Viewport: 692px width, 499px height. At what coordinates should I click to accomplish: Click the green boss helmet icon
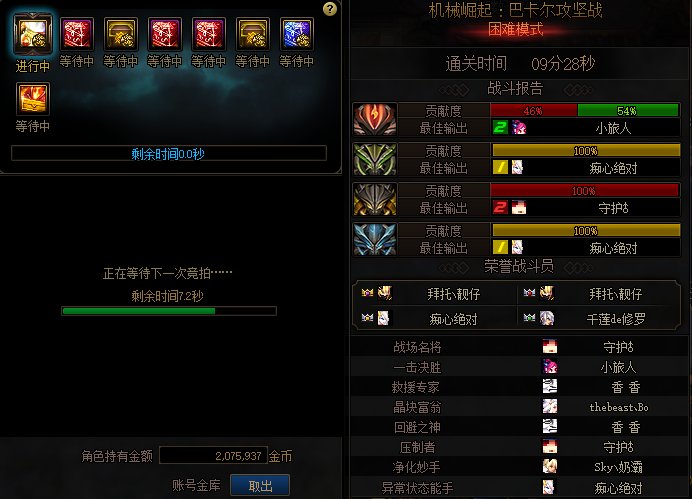375,159
